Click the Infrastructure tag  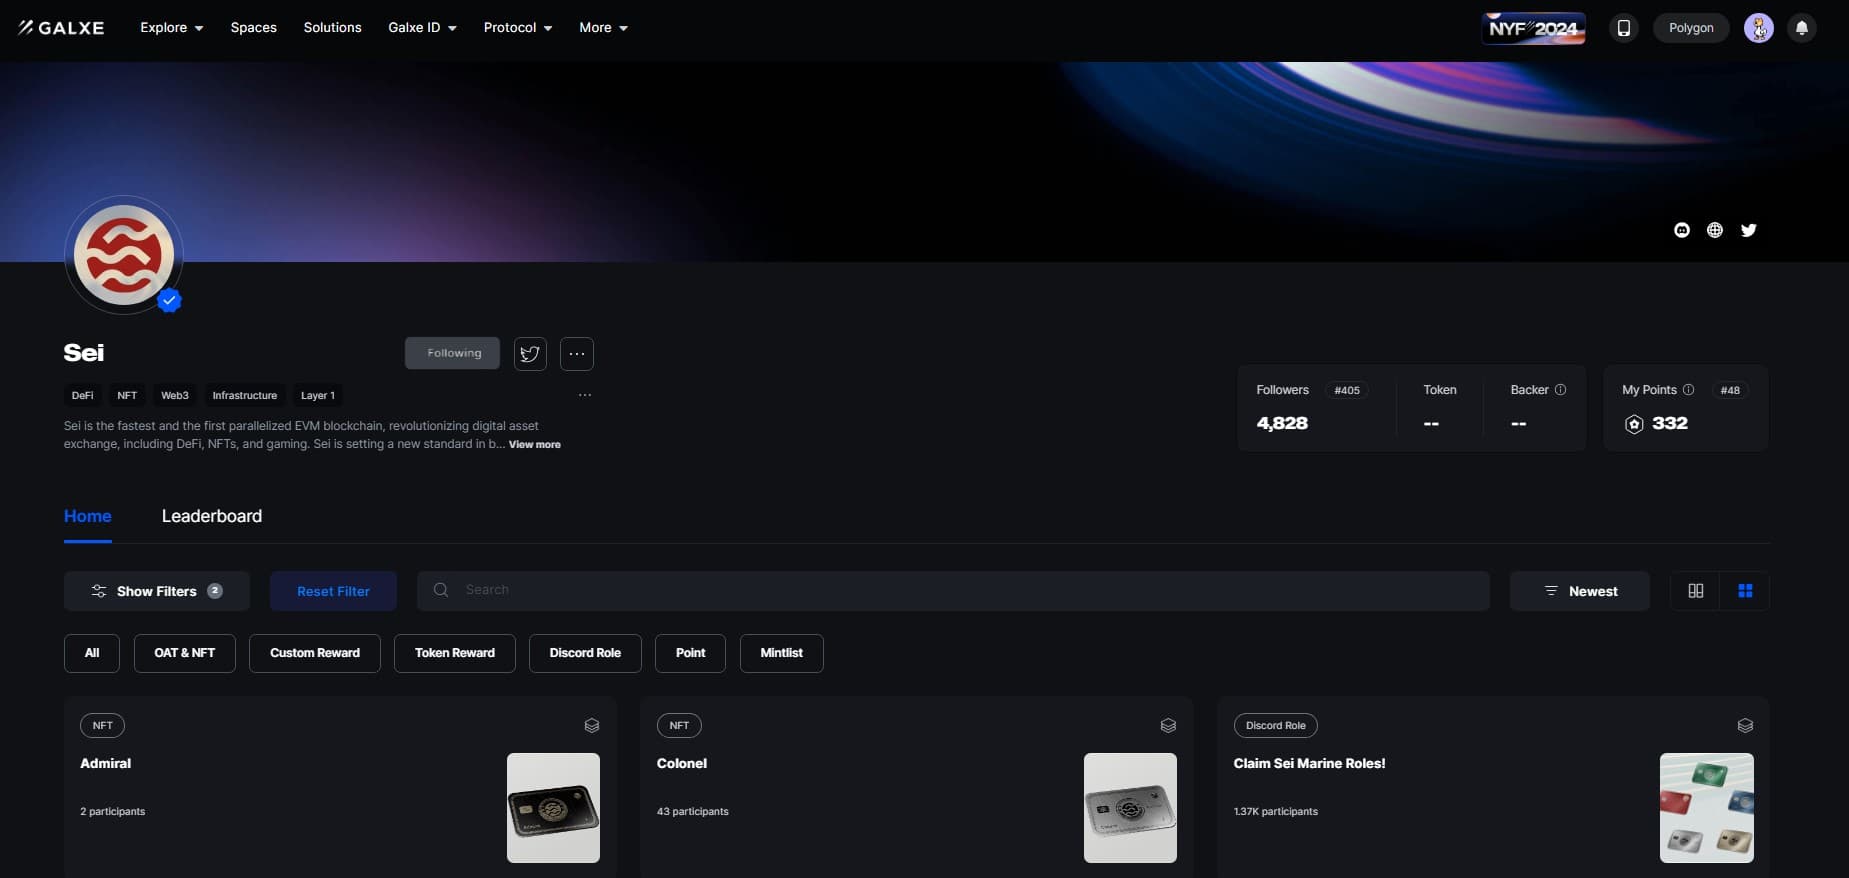point(245,395)
